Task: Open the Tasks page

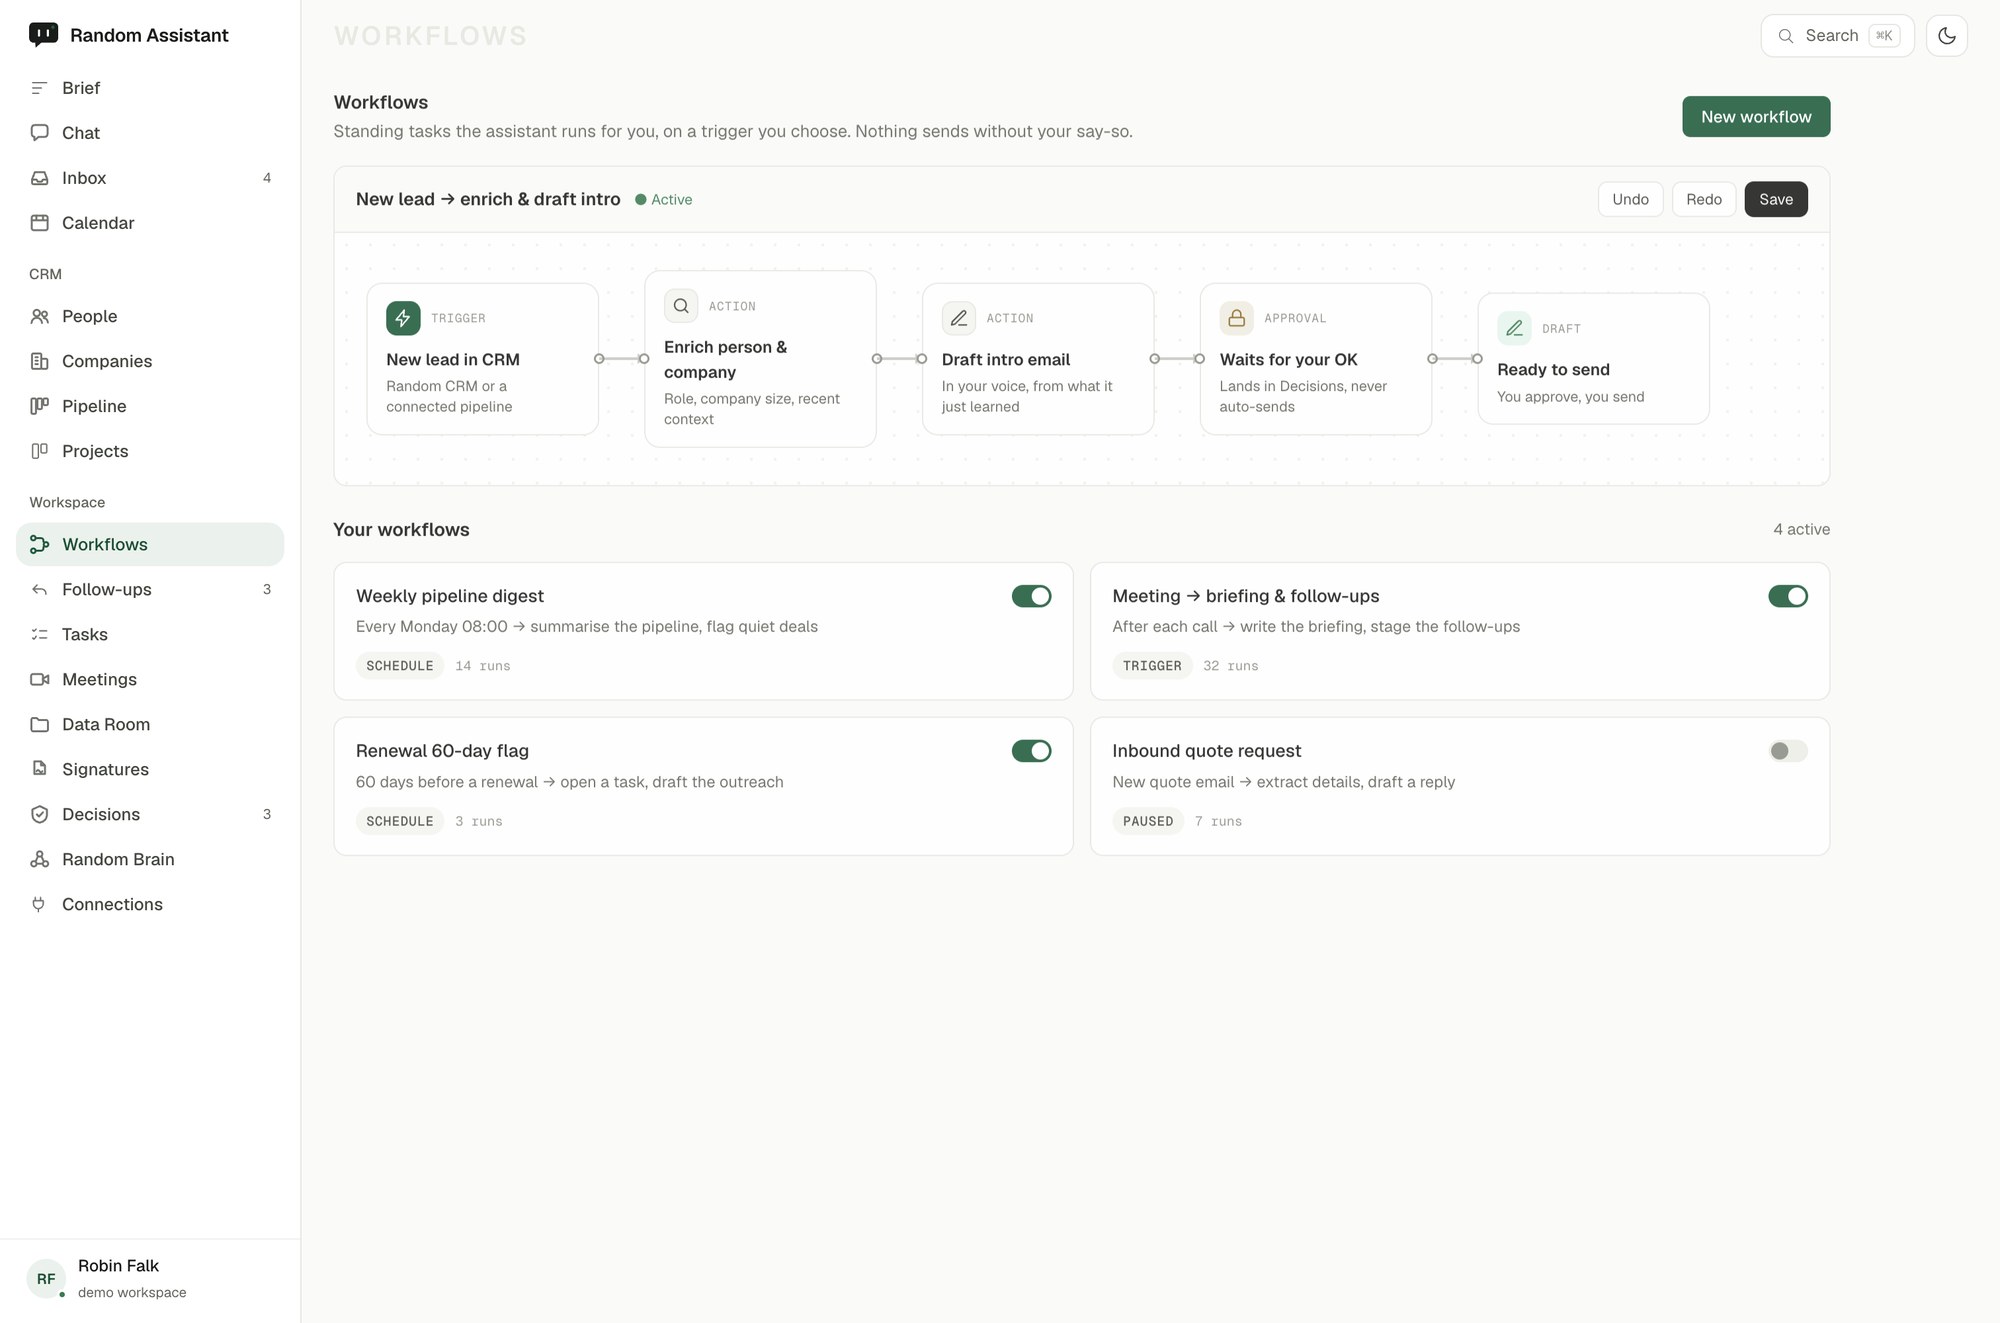Action: 150,634
